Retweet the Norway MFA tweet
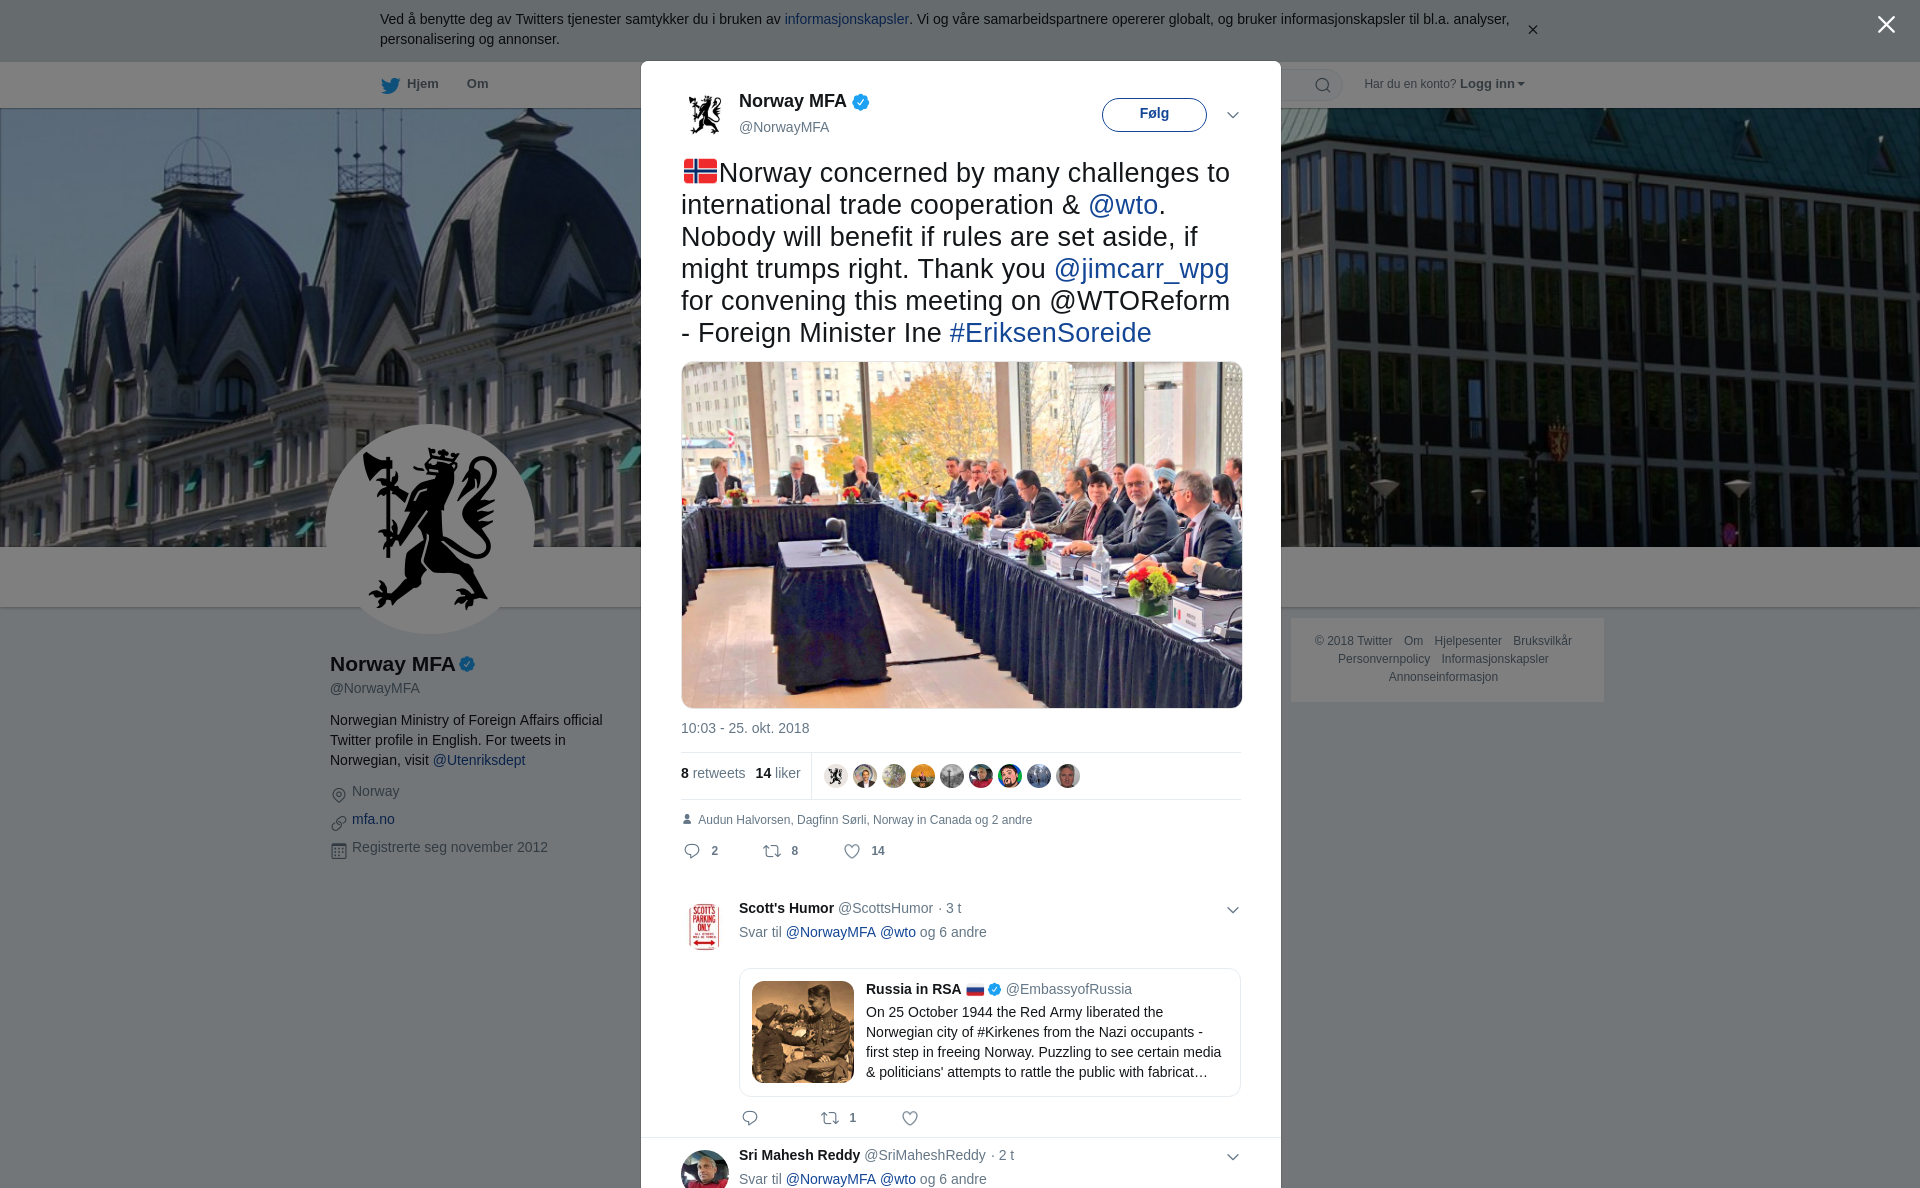 (x=772, y=851)
